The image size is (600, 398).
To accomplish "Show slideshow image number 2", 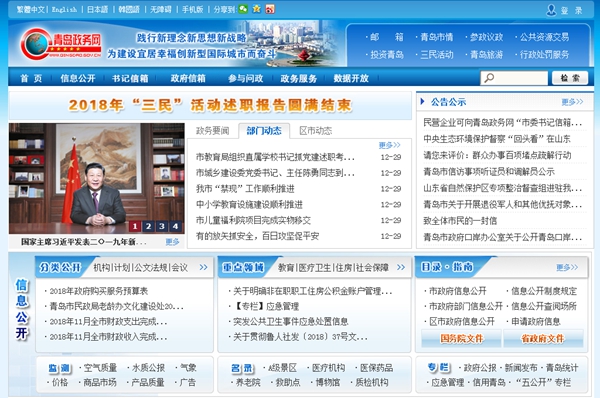I will pos(148,226).
